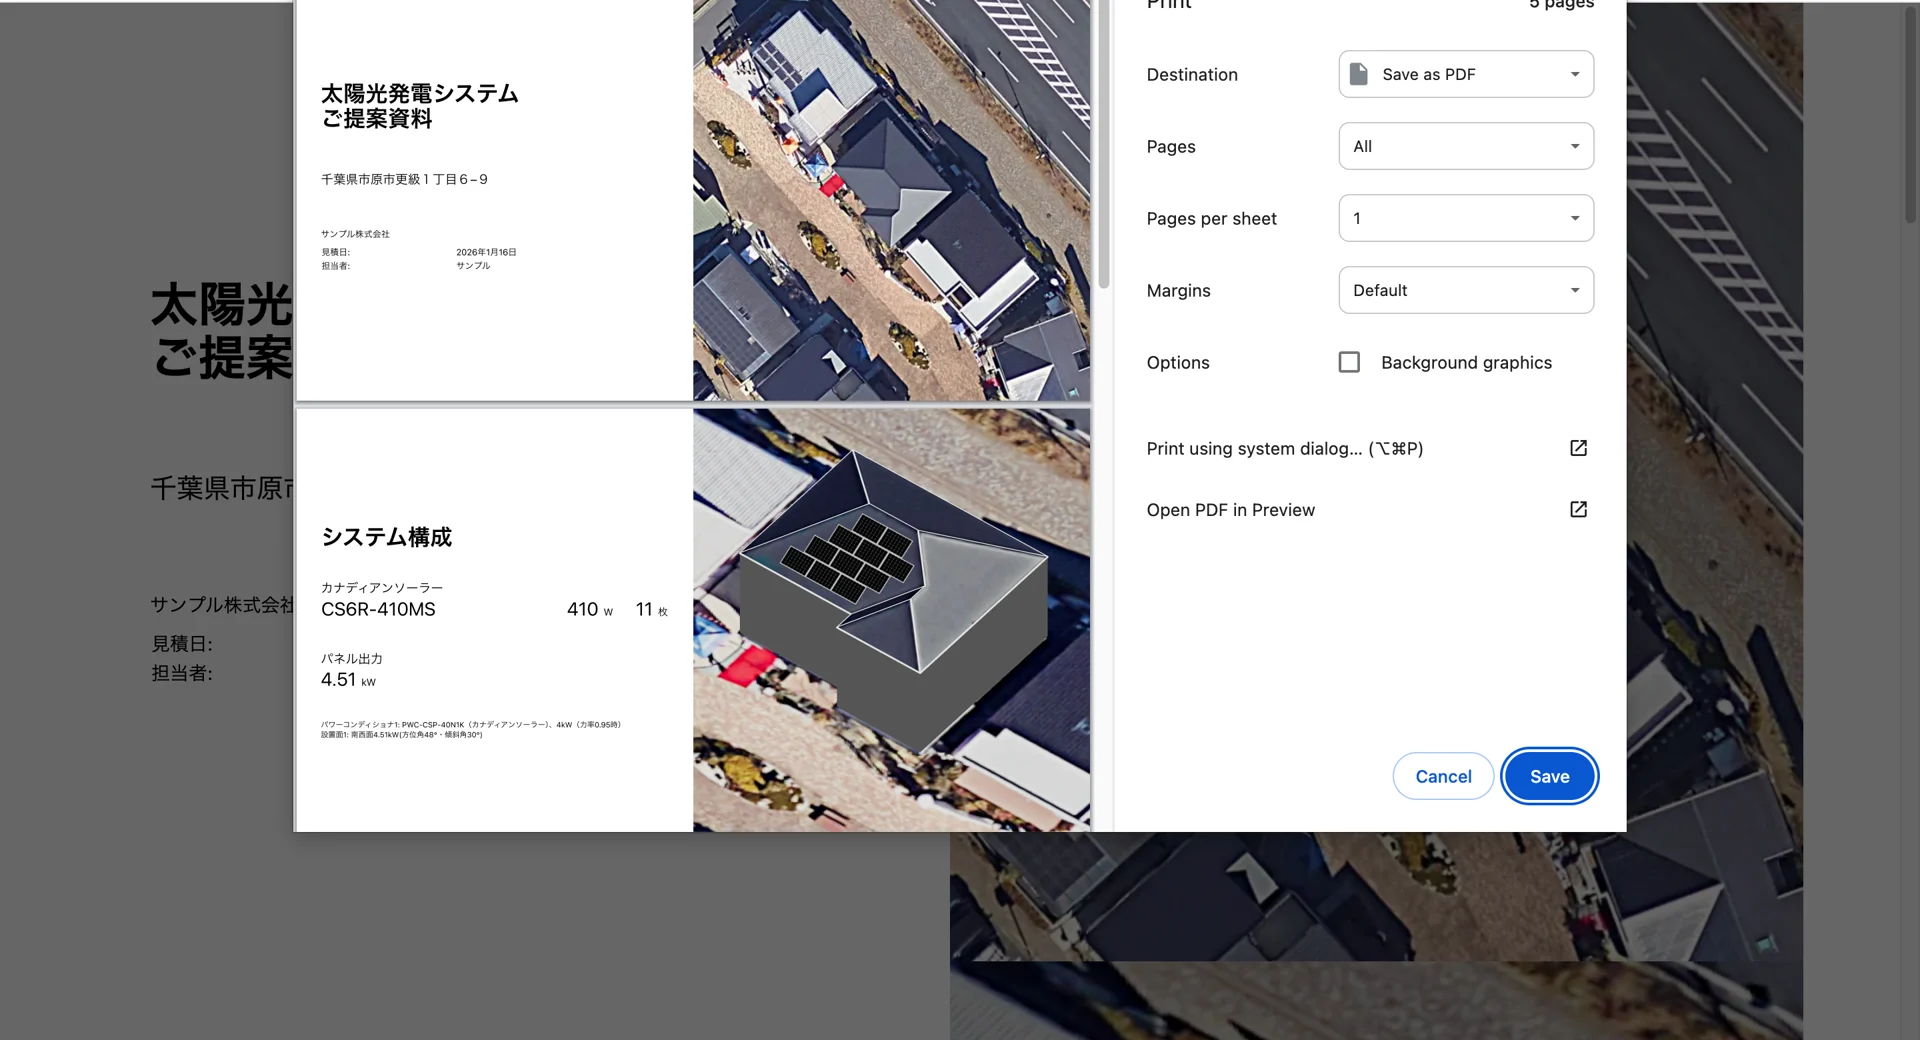The image size is (1920, 1040).
Task: Enable the Background graphics checkbox
Action: 1349,362
